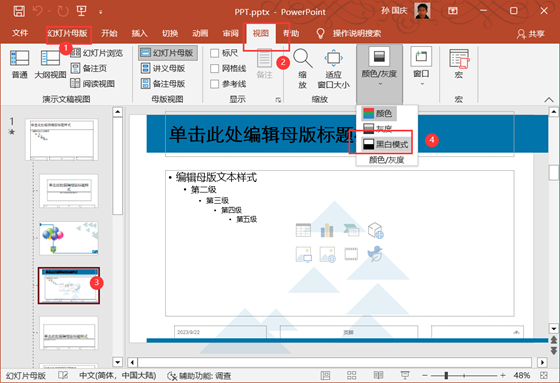Toggle Gridlines (网格线) checkbox

215,69
